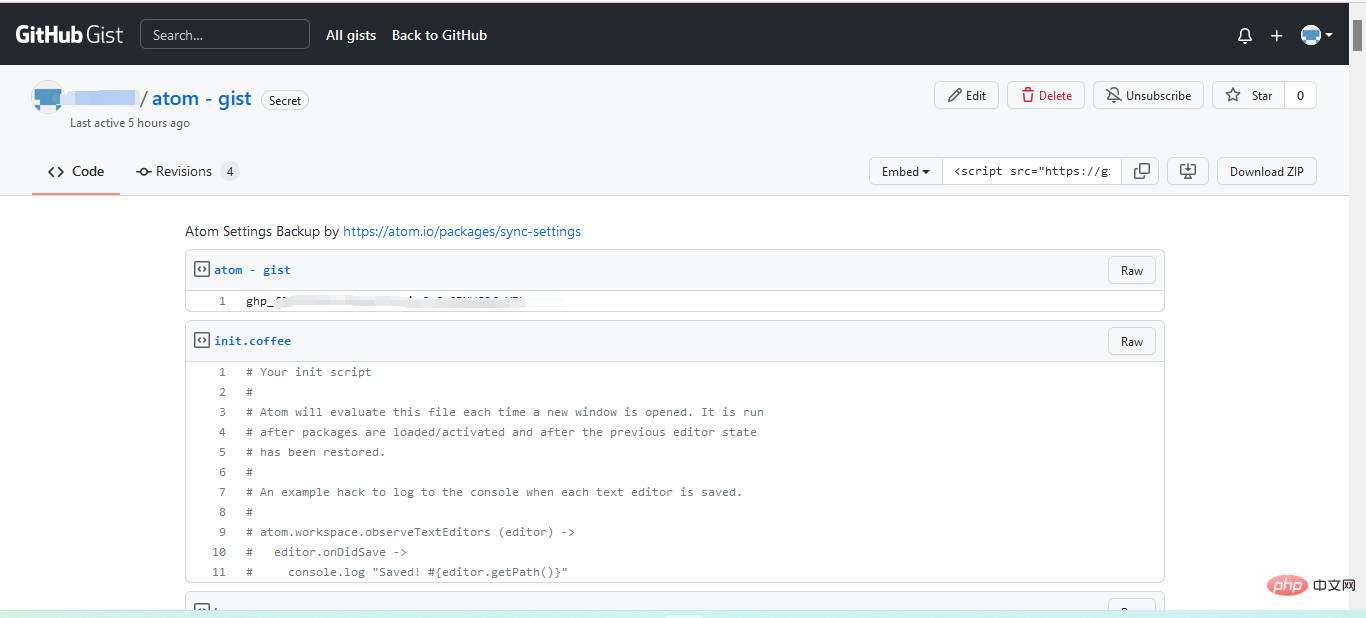Screen dimensions: 1366x618
Task: Star this gist
Action: coord(1248,95)
